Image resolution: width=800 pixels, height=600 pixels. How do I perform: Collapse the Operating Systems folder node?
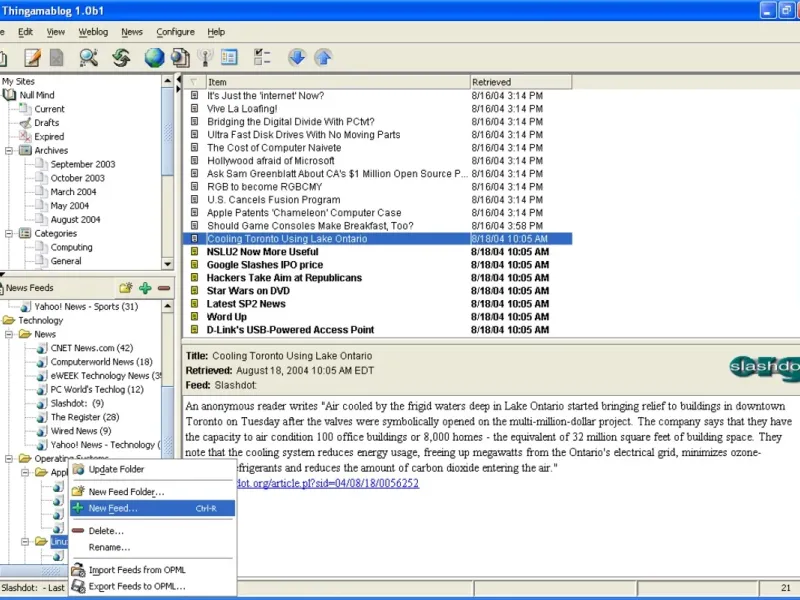pos(9,459)
